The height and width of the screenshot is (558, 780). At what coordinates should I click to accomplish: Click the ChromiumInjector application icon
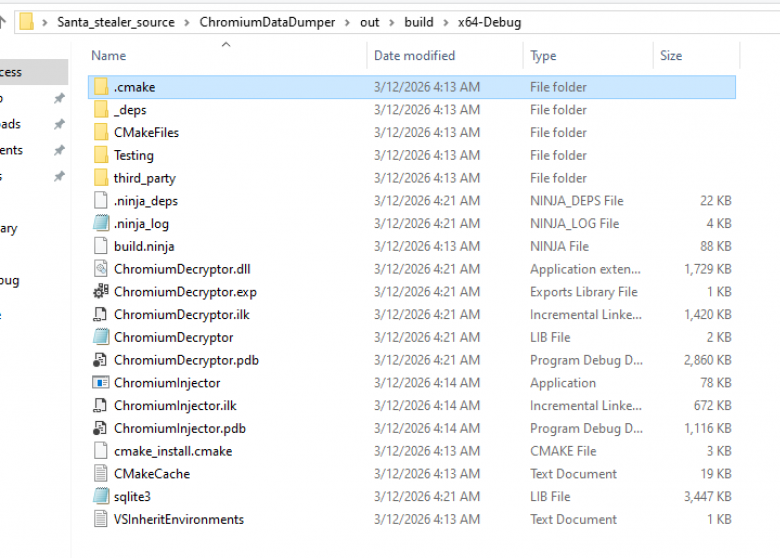(x=101, y=383)
